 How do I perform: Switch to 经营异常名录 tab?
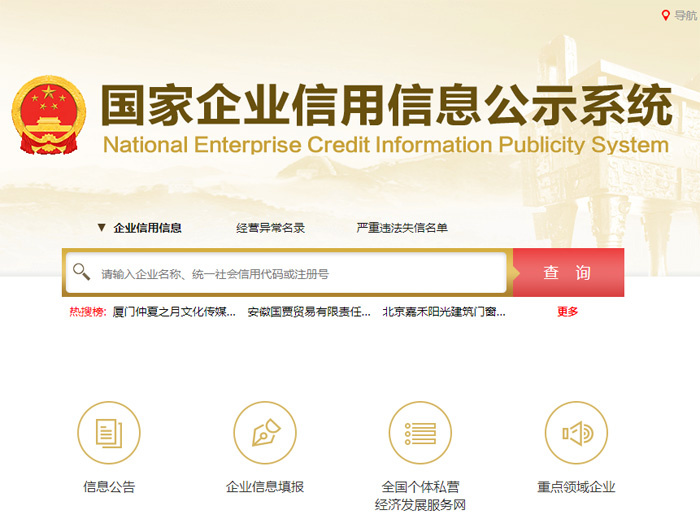point(271,228)
